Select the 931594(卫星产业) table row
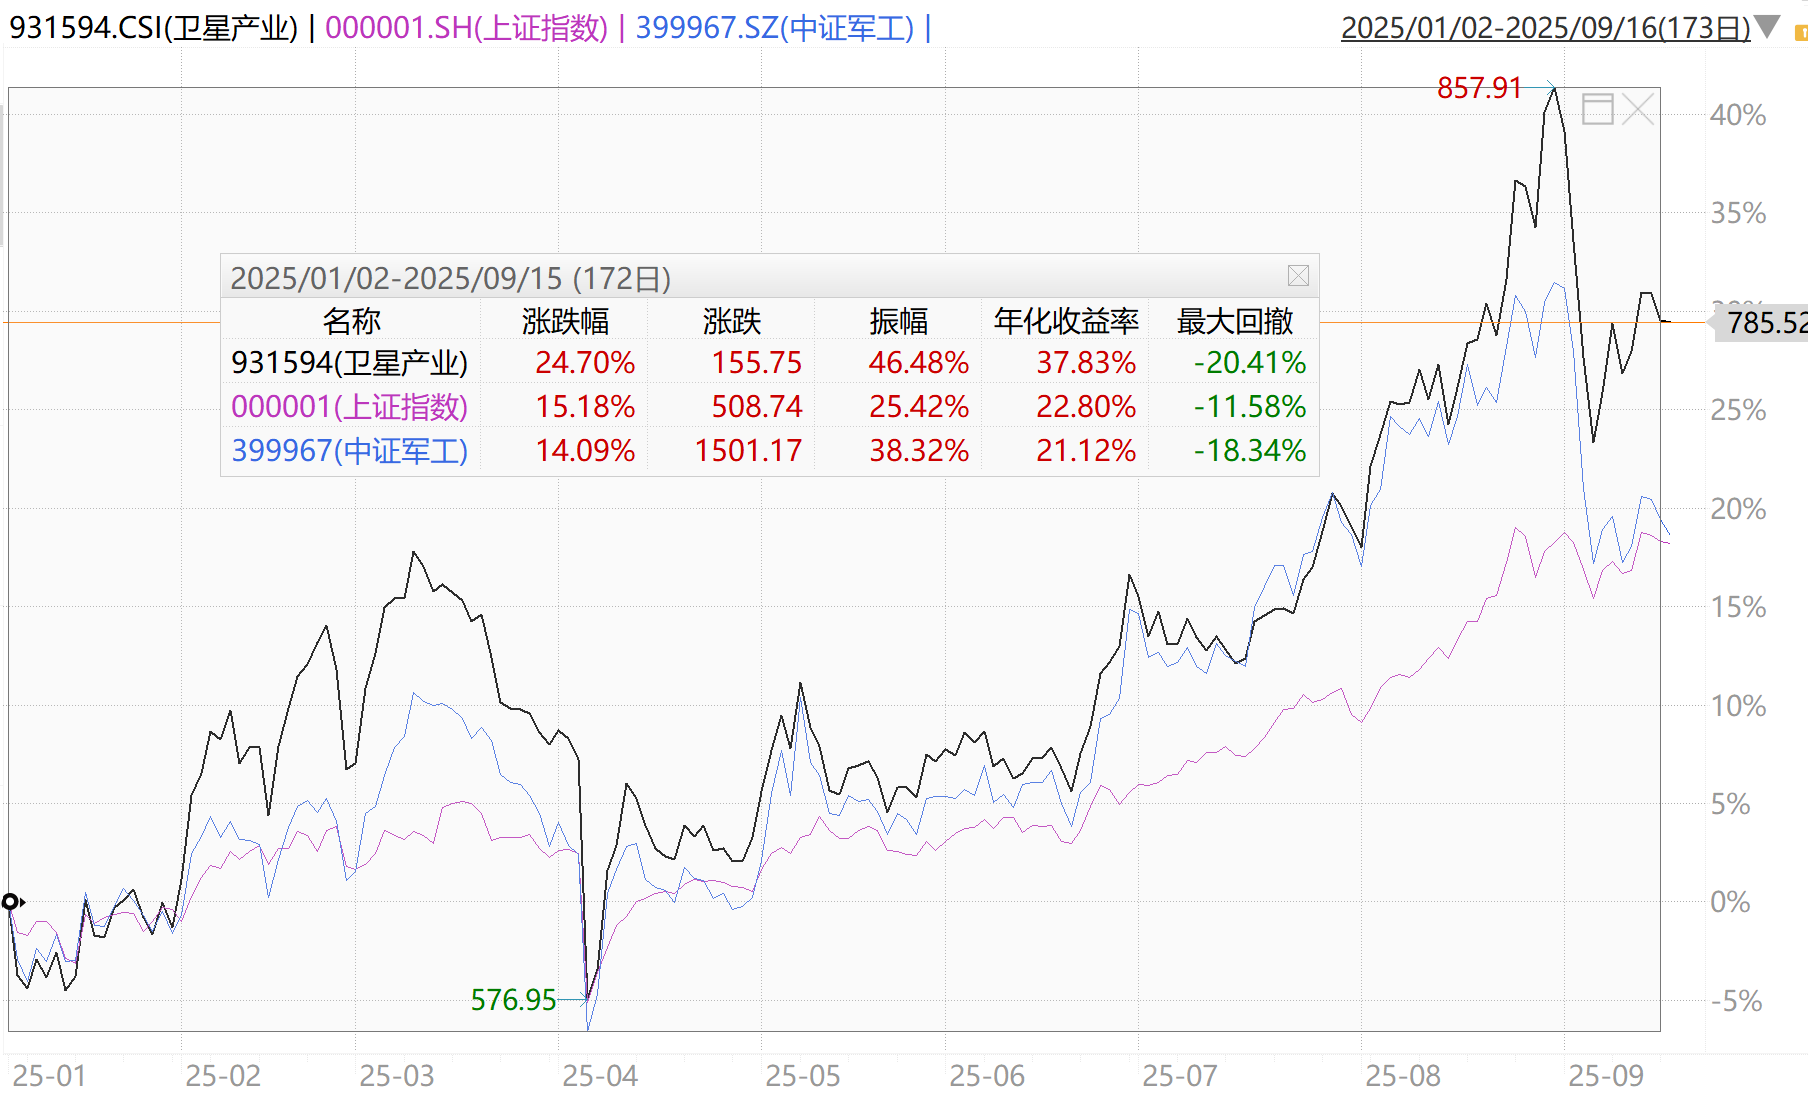The width and height of the screenshot is (1808, 1096). tap(349, 363)
